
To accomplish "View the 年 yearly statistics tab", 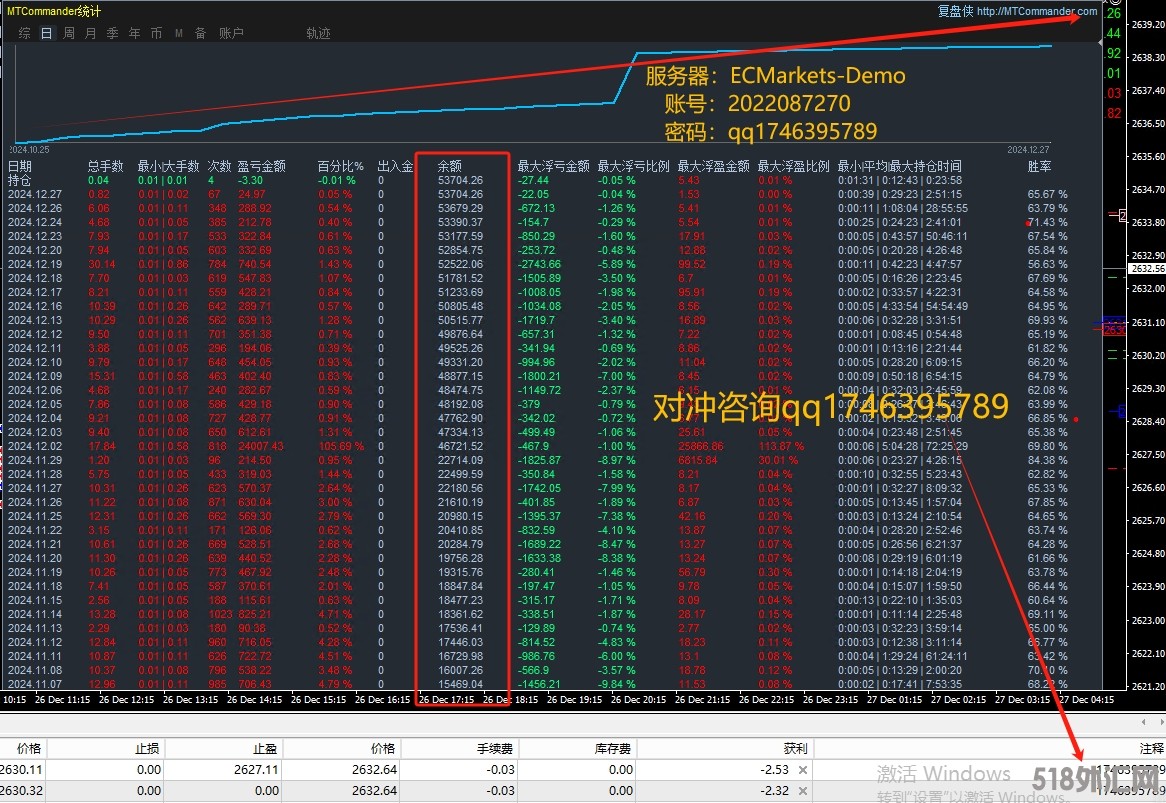I will click(135, 33).
